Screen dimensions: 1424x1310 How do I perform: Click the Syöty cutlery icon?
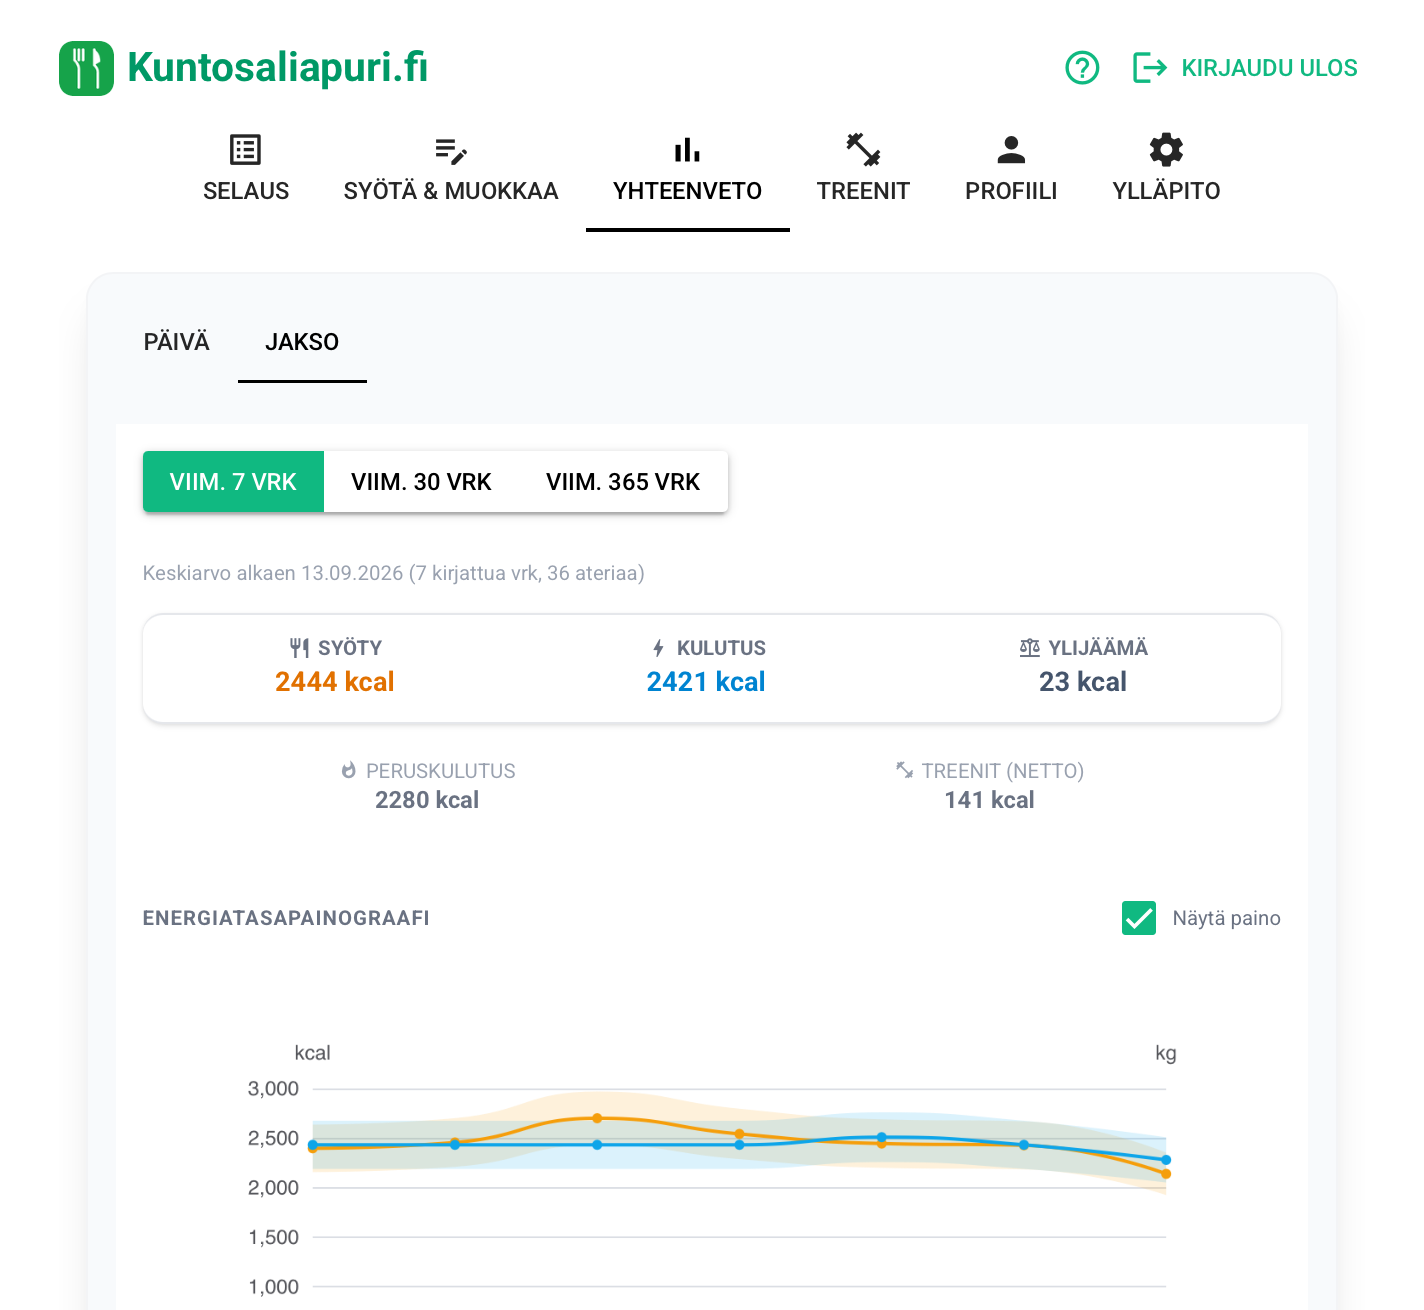tap(299, 648)
